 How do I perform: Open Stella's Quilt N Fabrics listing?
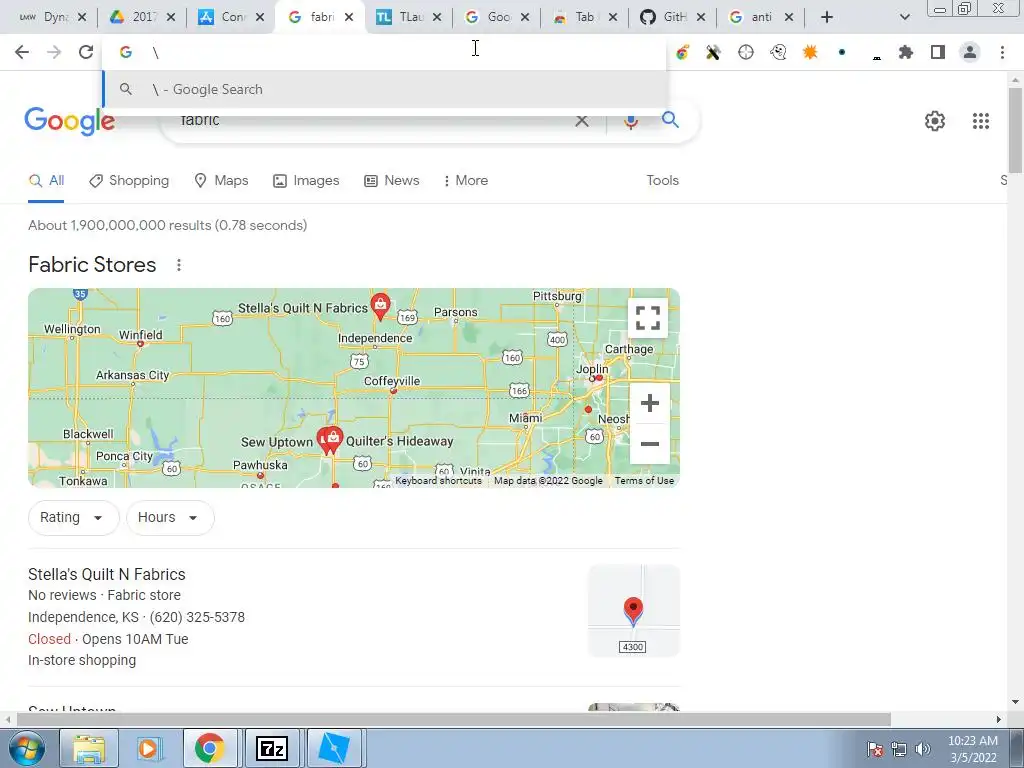106,574
